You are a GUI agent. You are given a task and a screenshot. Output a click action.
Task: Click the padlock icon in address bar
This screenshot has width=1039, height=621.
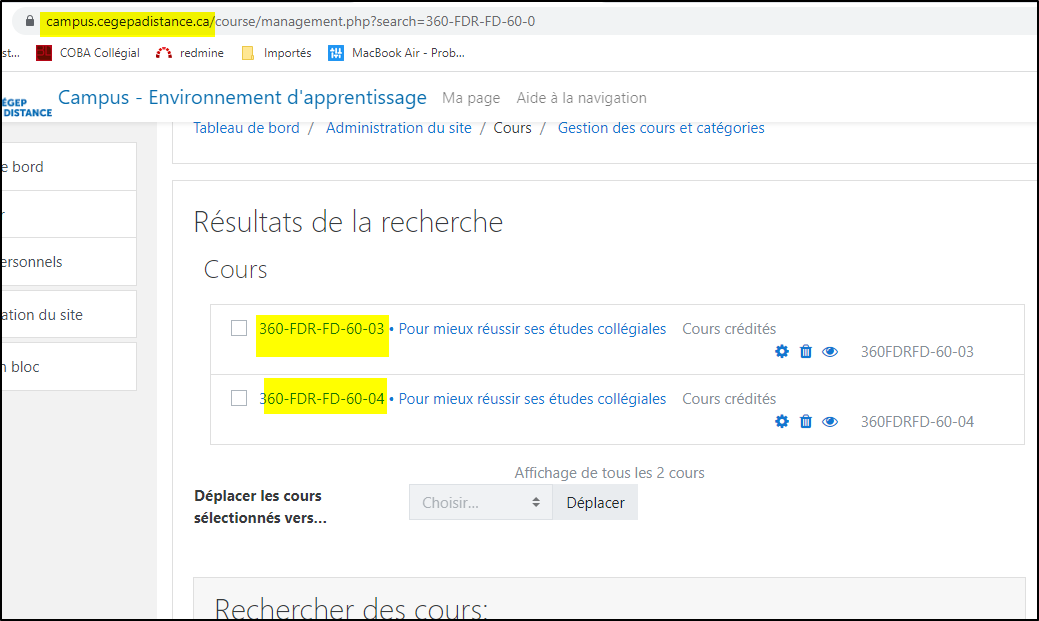click(30, 21)
